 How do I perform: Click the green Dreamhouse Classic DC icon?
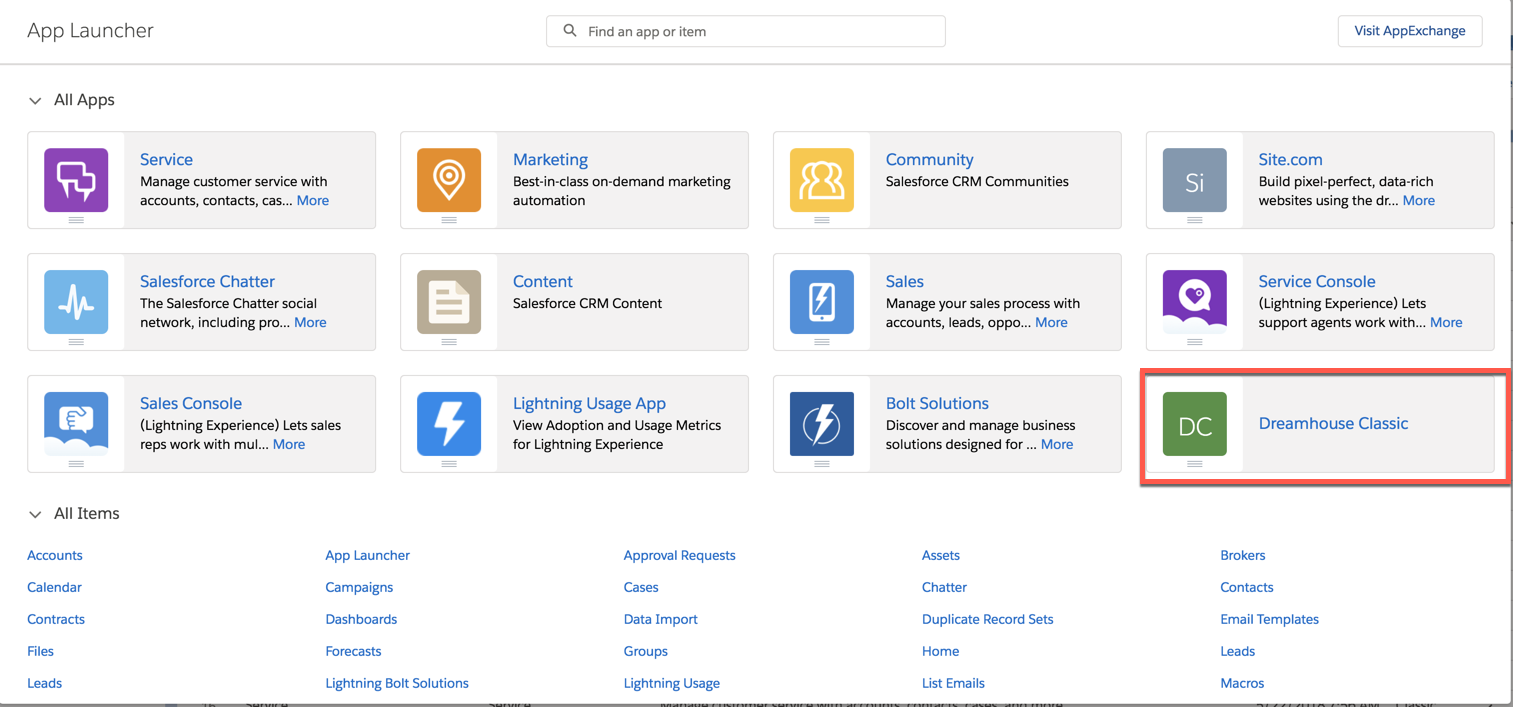click(x=1195, y=424)
